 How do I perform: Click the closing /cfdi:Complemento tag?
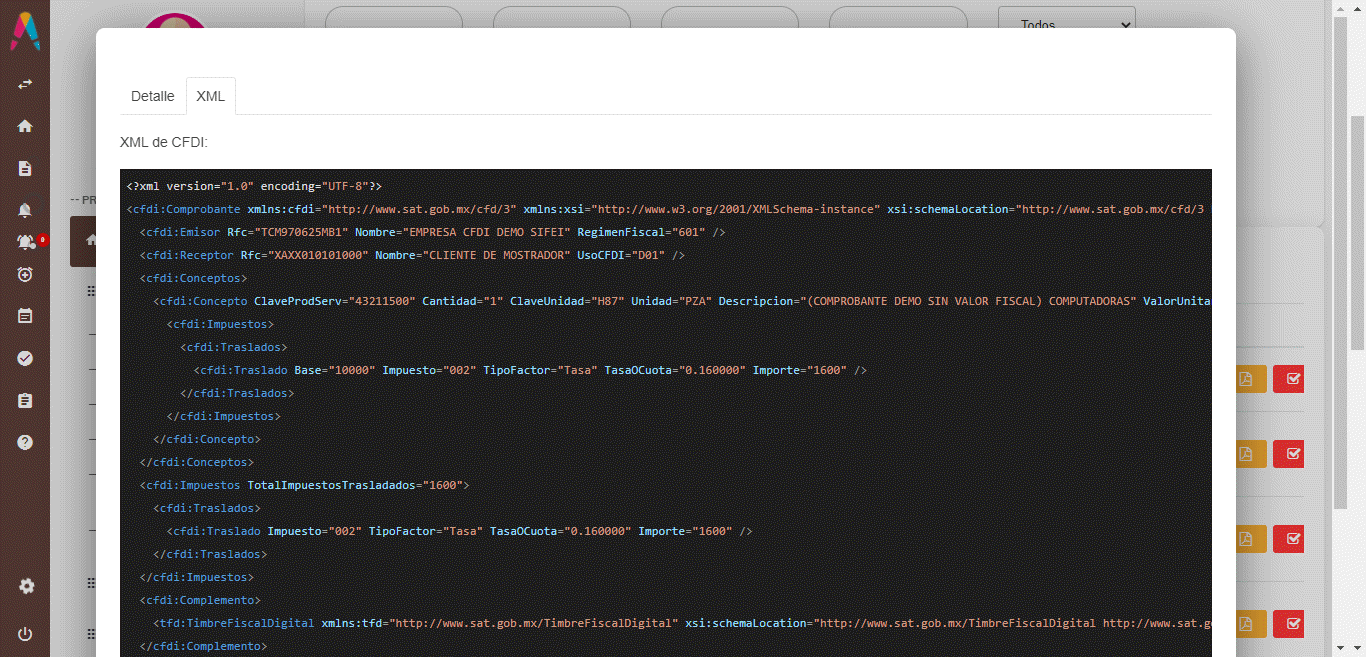tap(204, 646)
